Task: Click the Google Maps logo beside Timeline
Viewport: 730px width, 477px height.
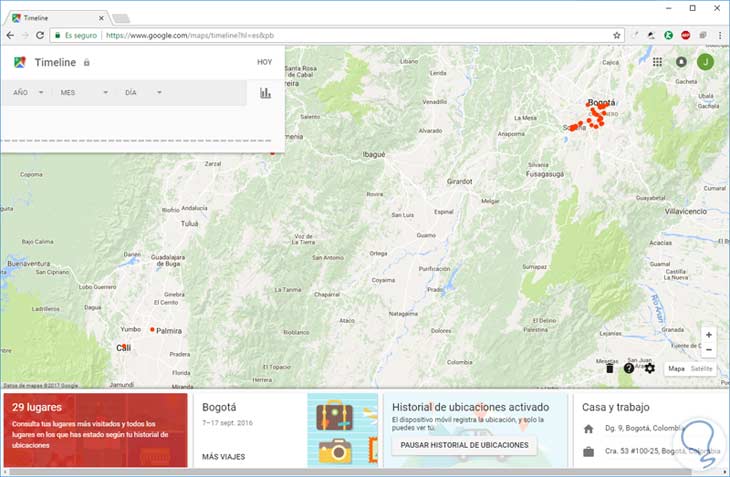Action: [20, 62]
